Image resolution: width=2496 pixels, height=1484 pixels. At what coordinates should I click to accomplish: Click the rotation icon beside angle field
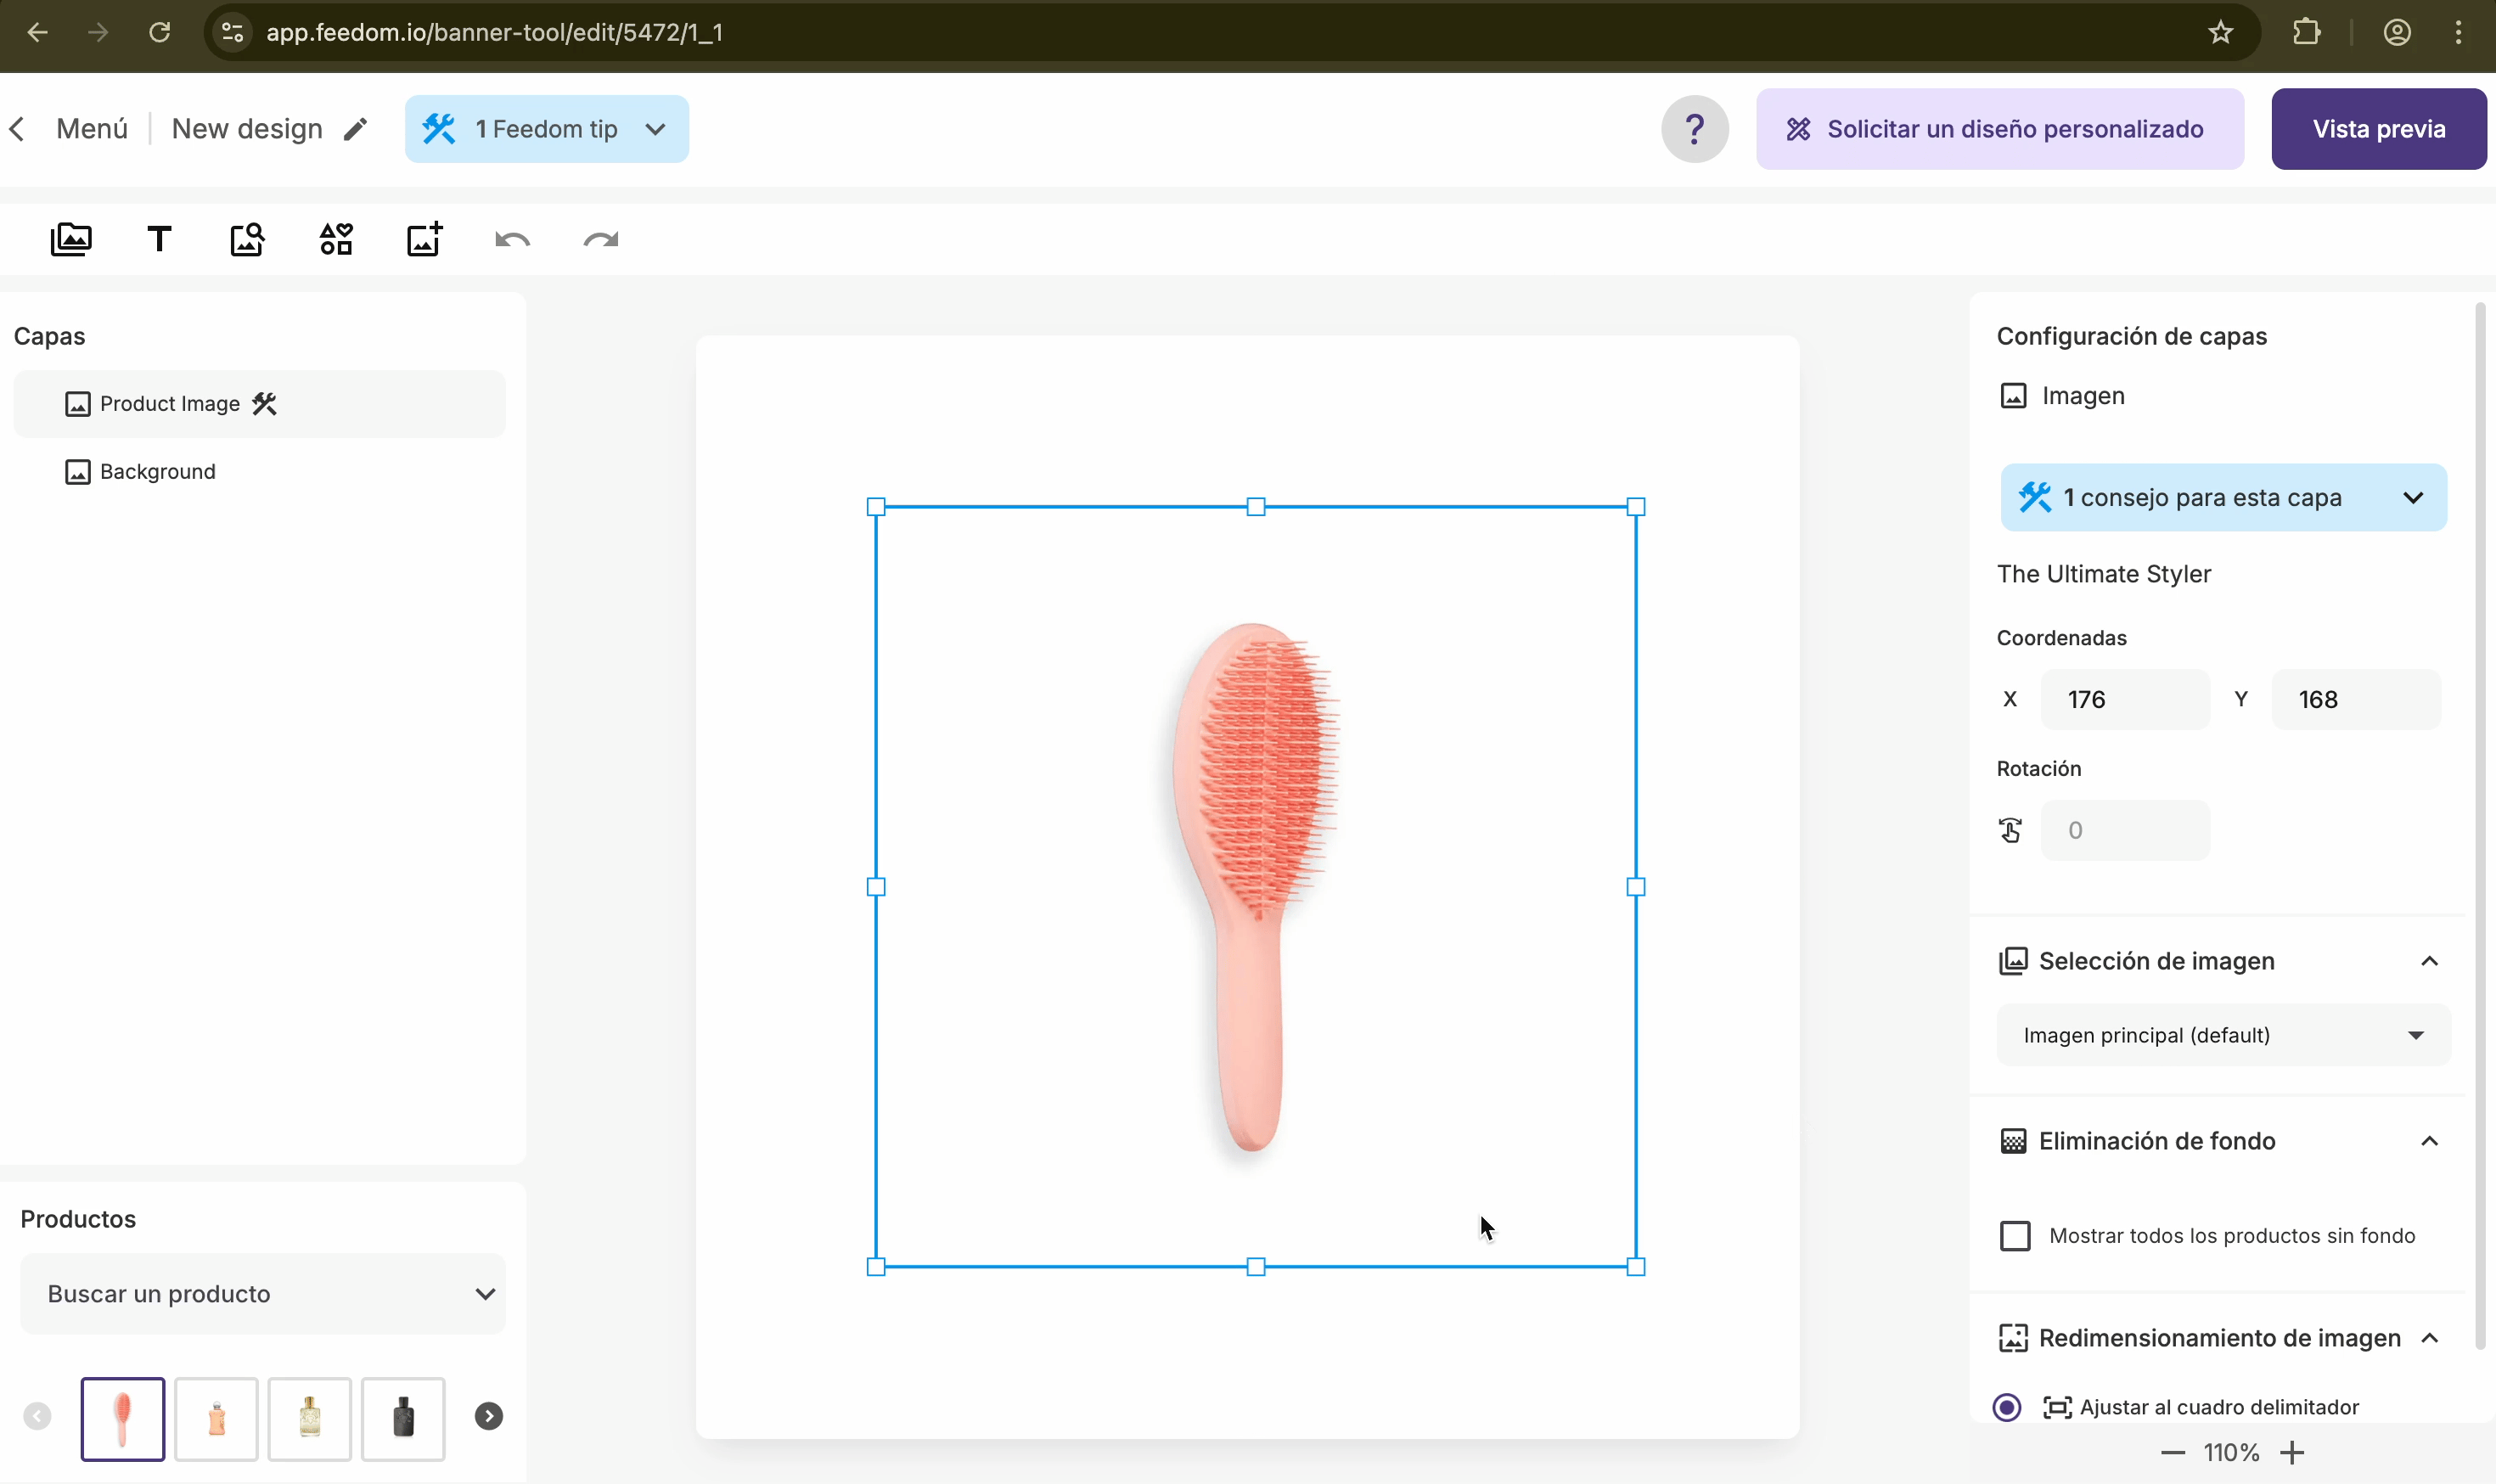point(2010,830)
